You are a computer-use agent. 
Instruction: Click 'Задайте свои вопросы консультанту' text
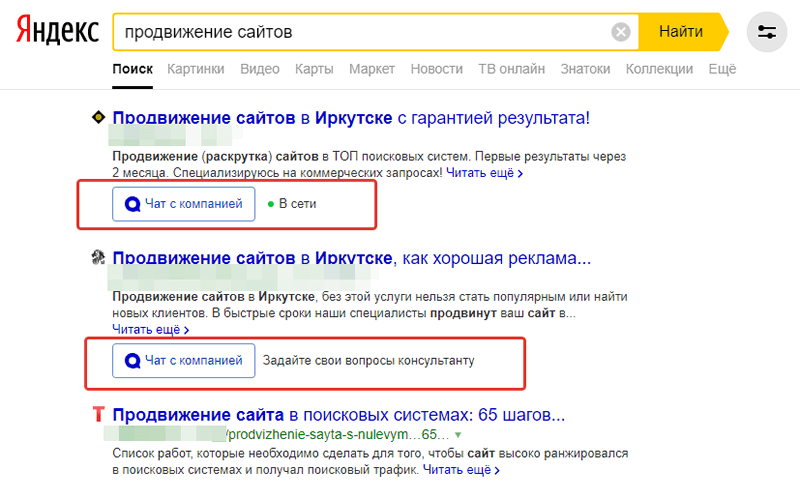coord(368,361)
